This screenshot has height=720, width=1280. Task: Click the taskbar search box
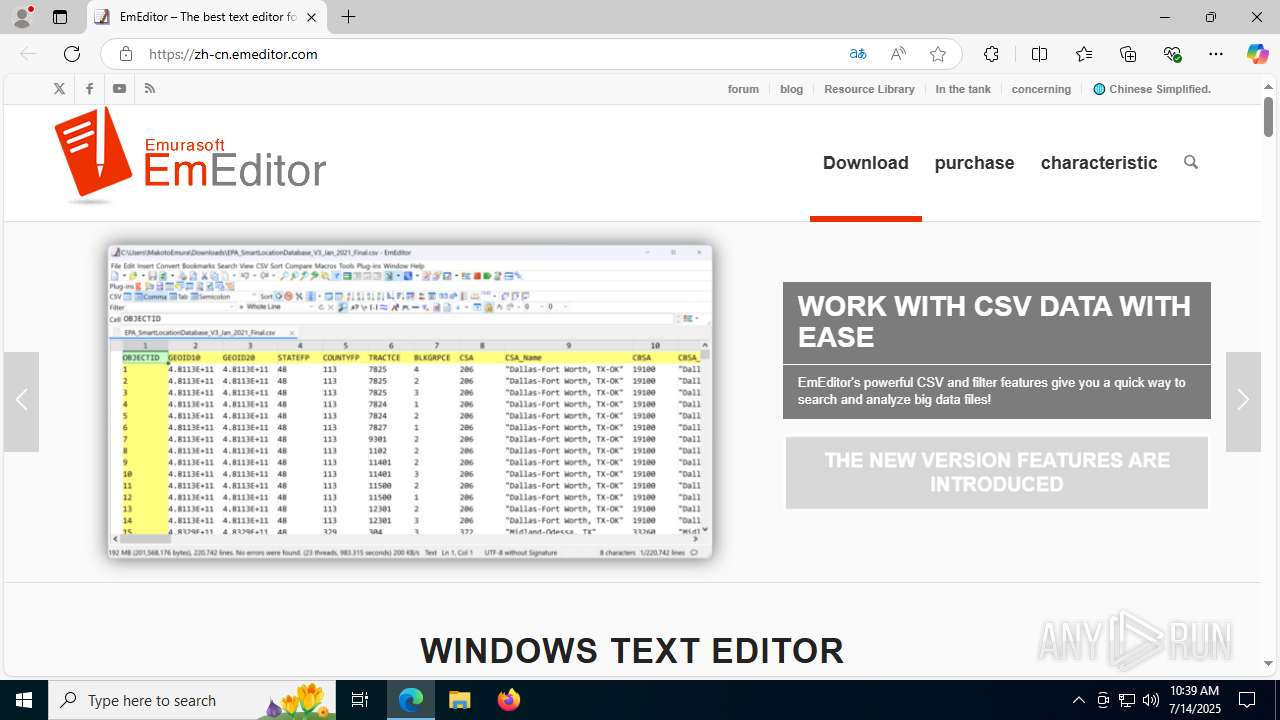pyautogui.click(x=194, y=700)
